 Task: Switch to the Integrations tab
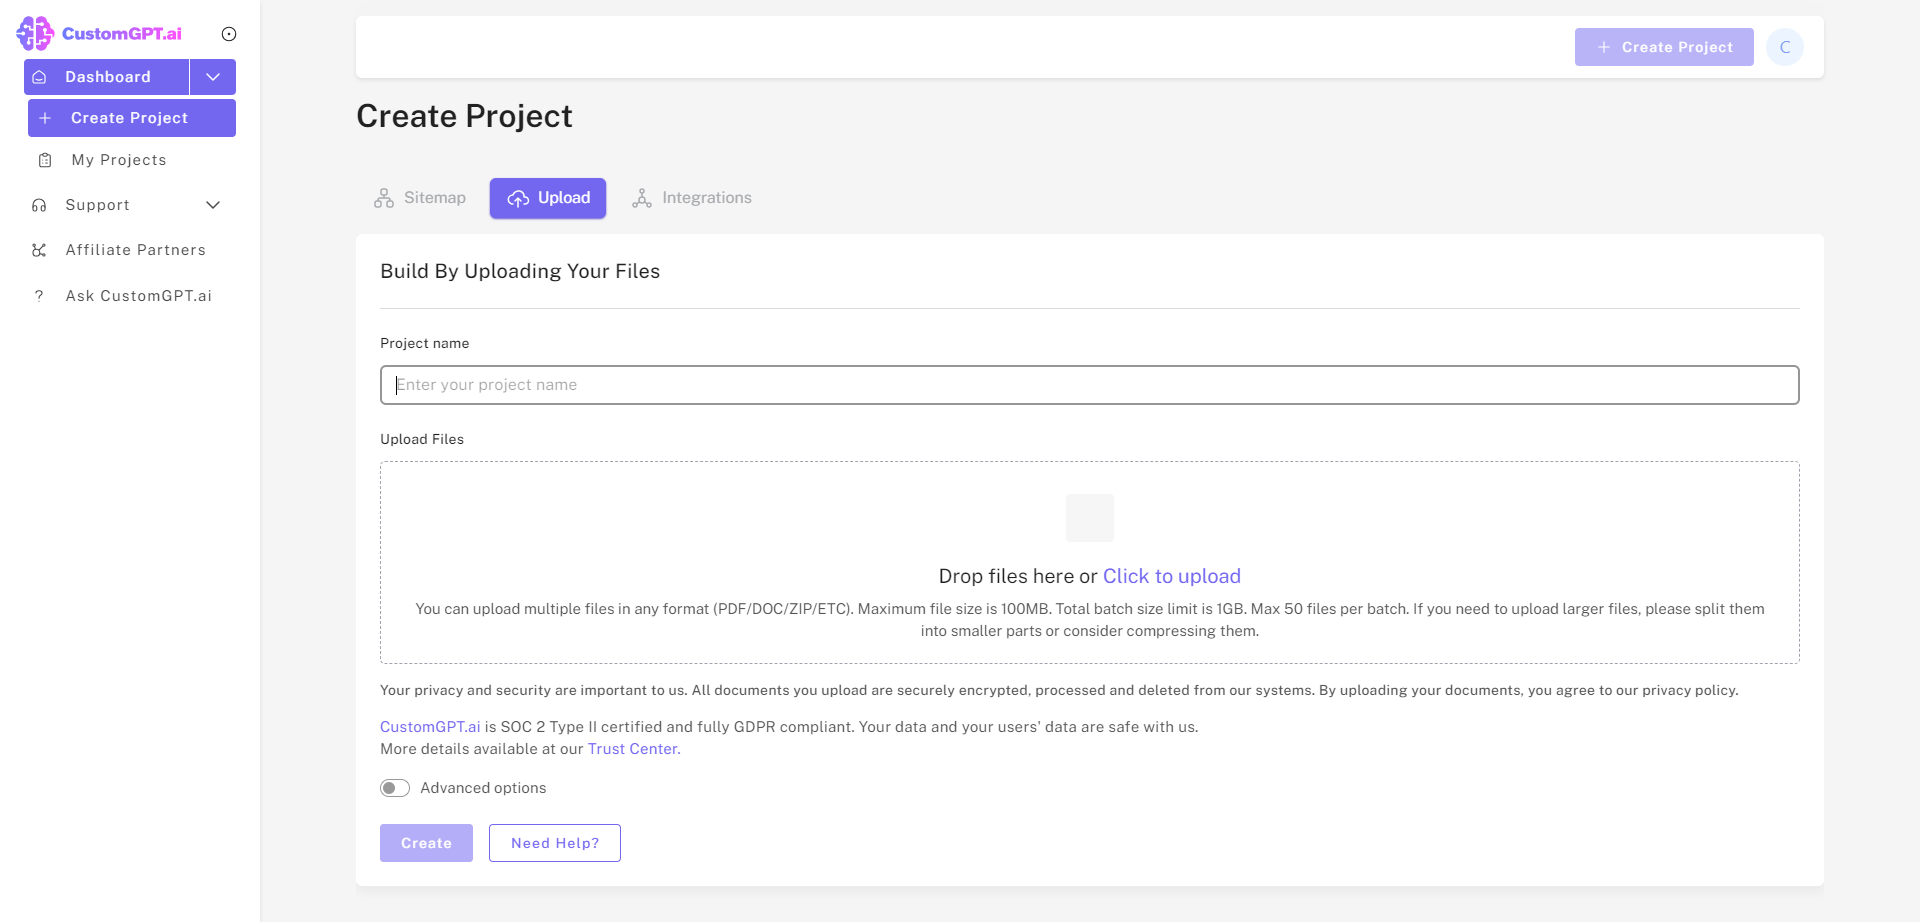(692, 198)
